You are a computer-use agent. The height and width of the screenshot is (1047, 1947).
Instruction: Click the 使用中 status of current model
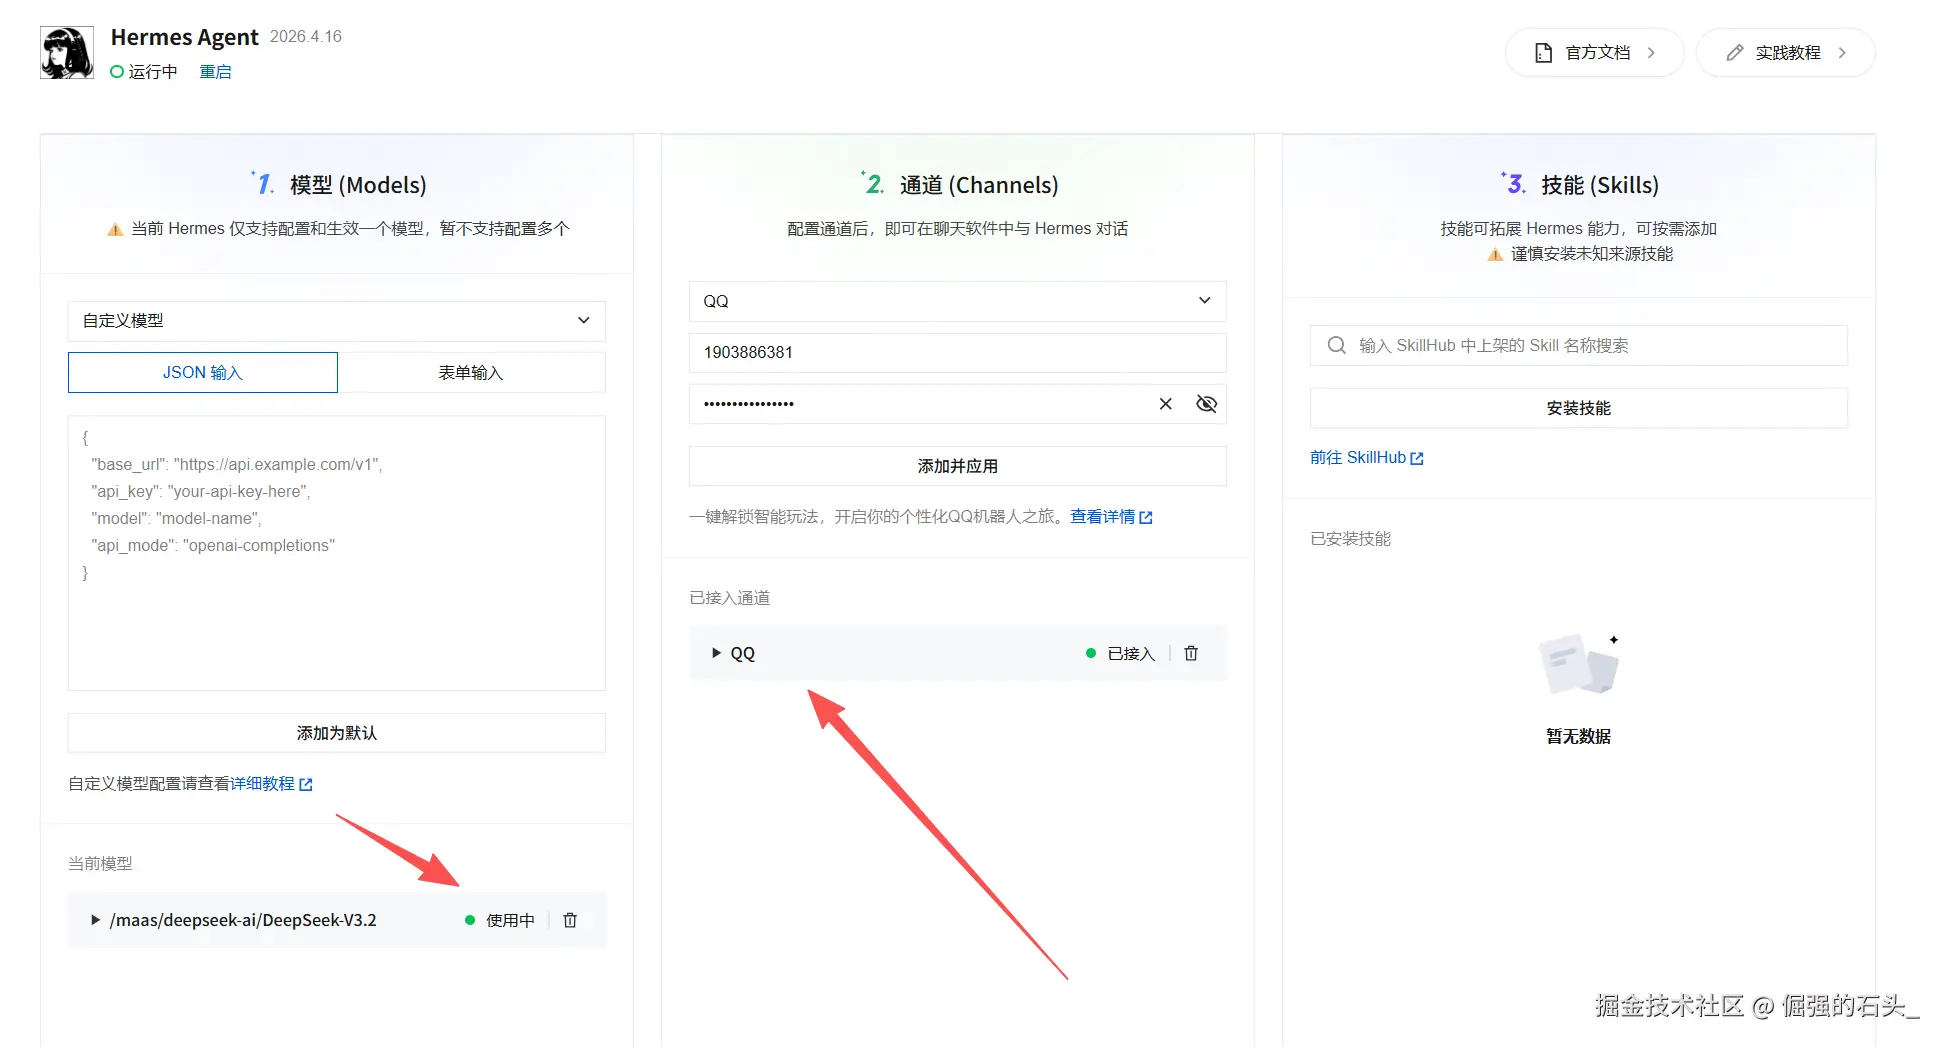coord(510,920)
